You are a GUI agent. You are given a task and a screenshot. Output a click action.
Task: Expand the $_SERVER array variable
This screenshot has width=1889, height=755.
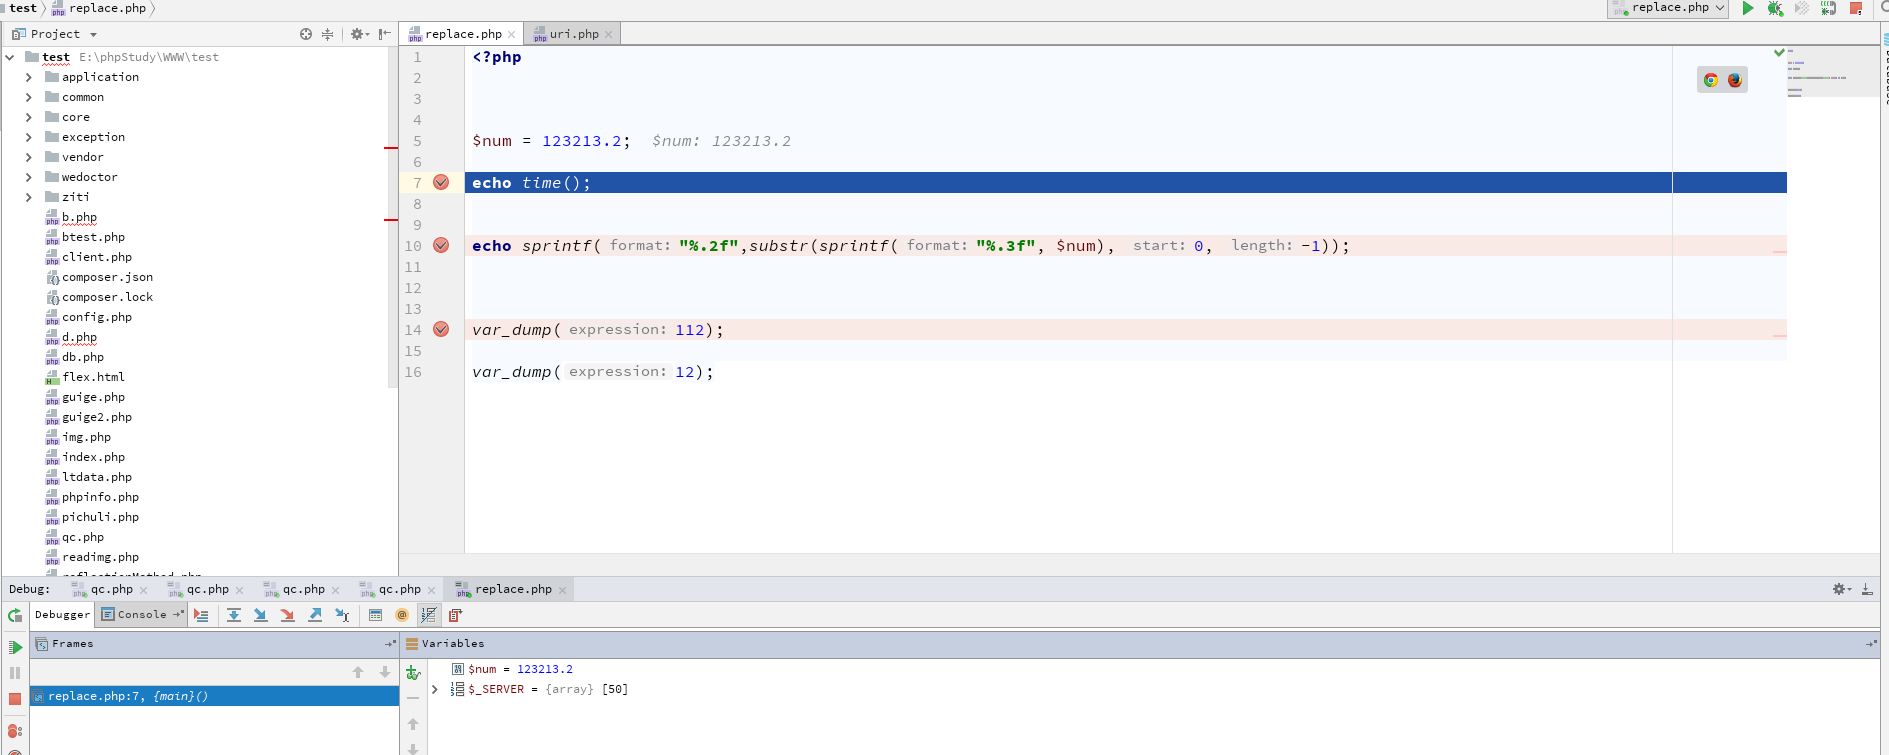pyautogui.click(x=435, y=689)
